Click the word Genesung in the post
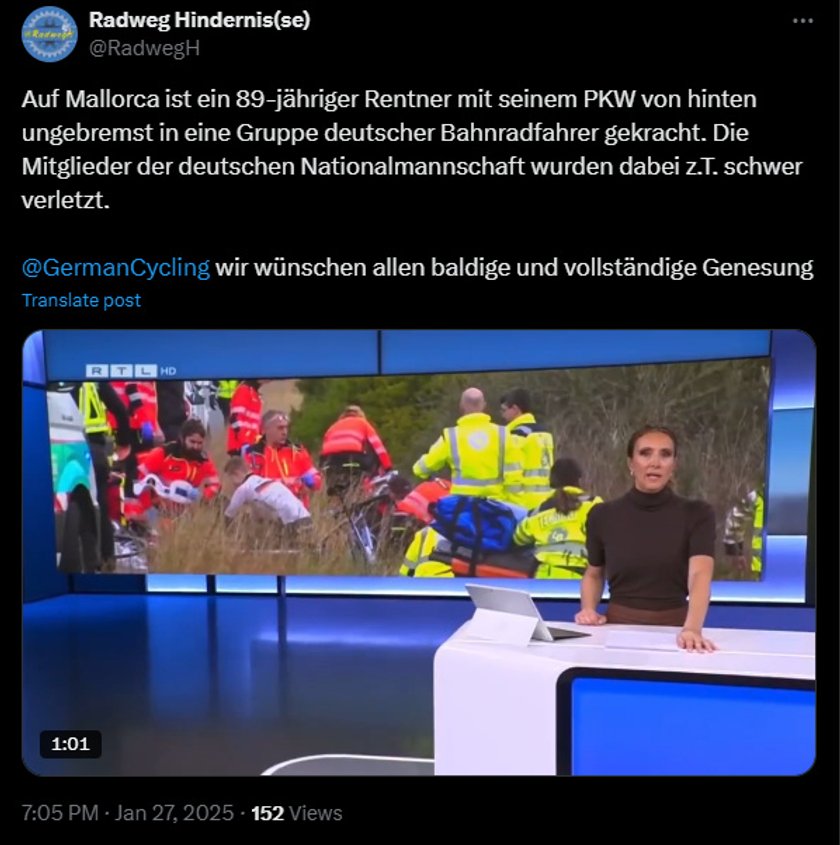The width and height of the screenshot is (840, 845). (x=758, y=268)
